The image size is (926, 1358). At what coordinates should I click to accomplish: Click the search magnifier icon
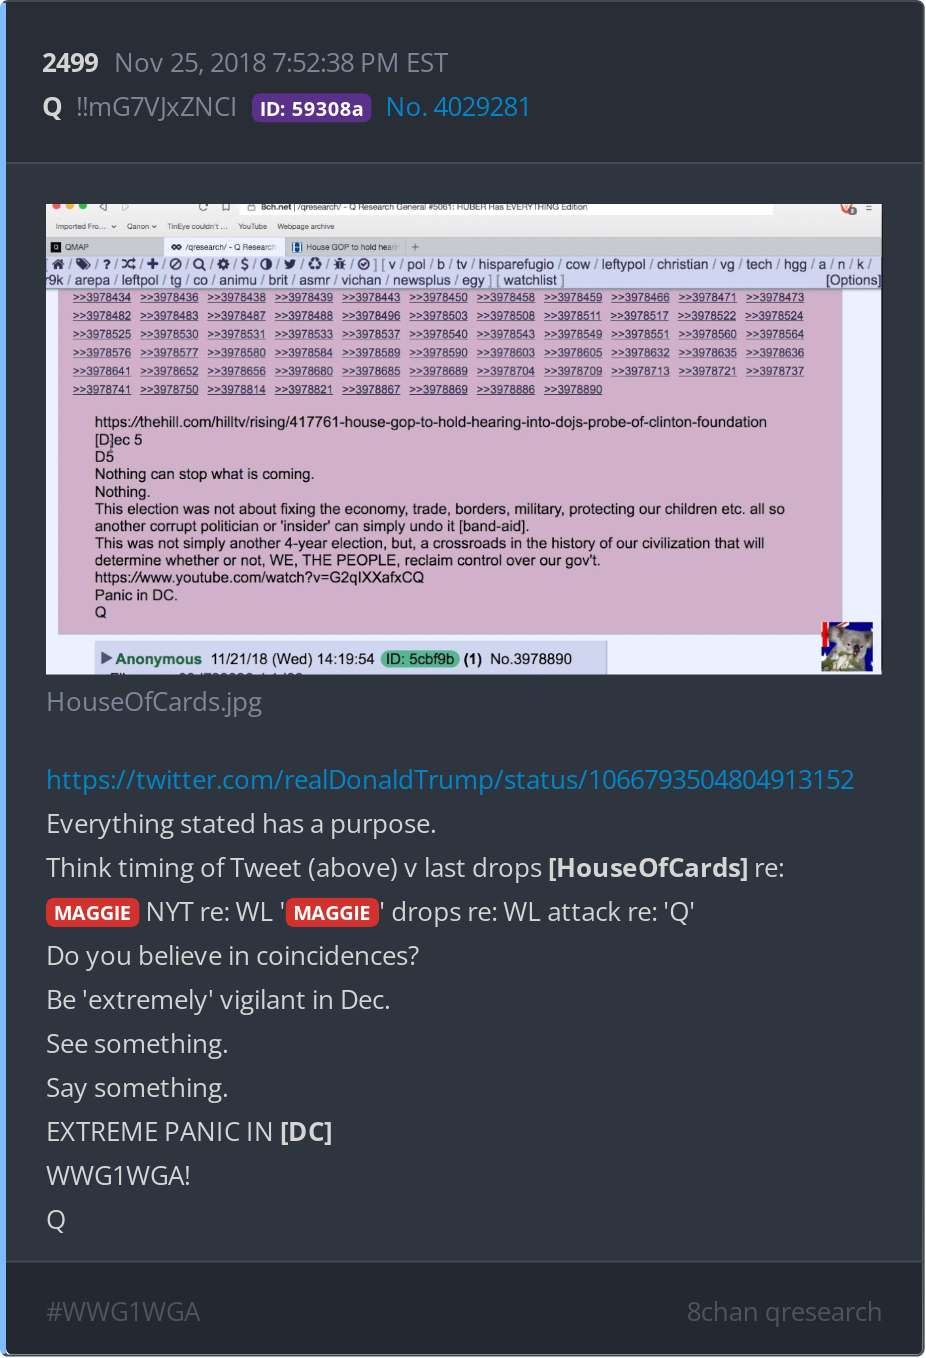[x=199, y=264]
